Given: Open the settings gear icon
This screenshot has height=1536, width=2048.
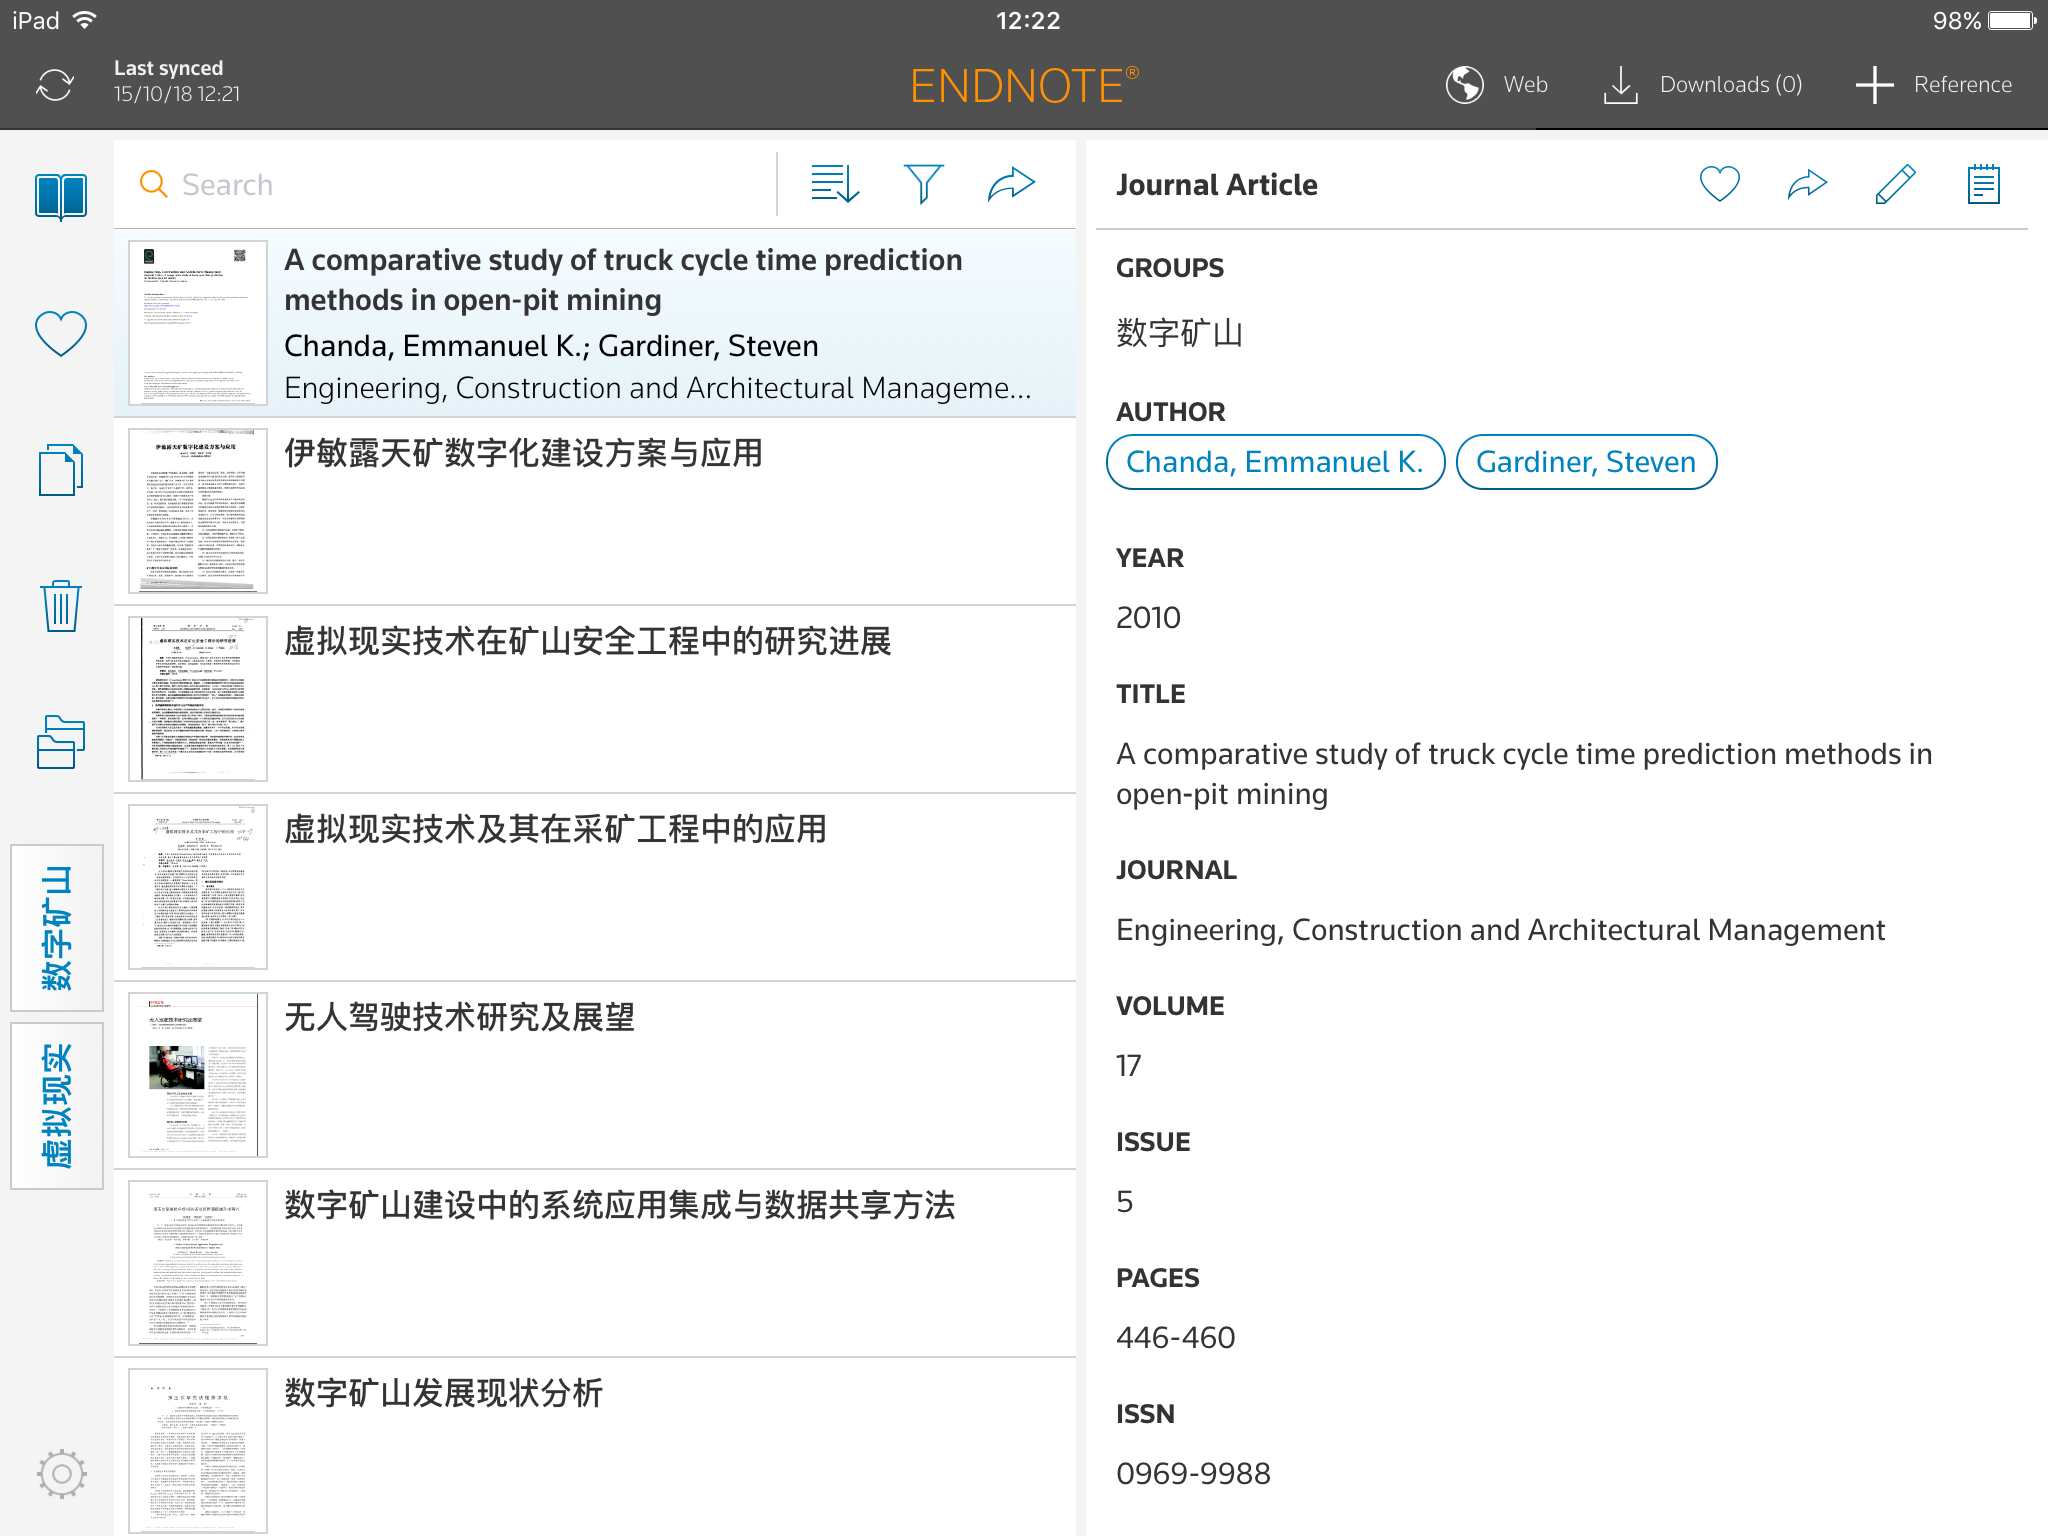Looking at the screenshot, I should coord(61,1473).
